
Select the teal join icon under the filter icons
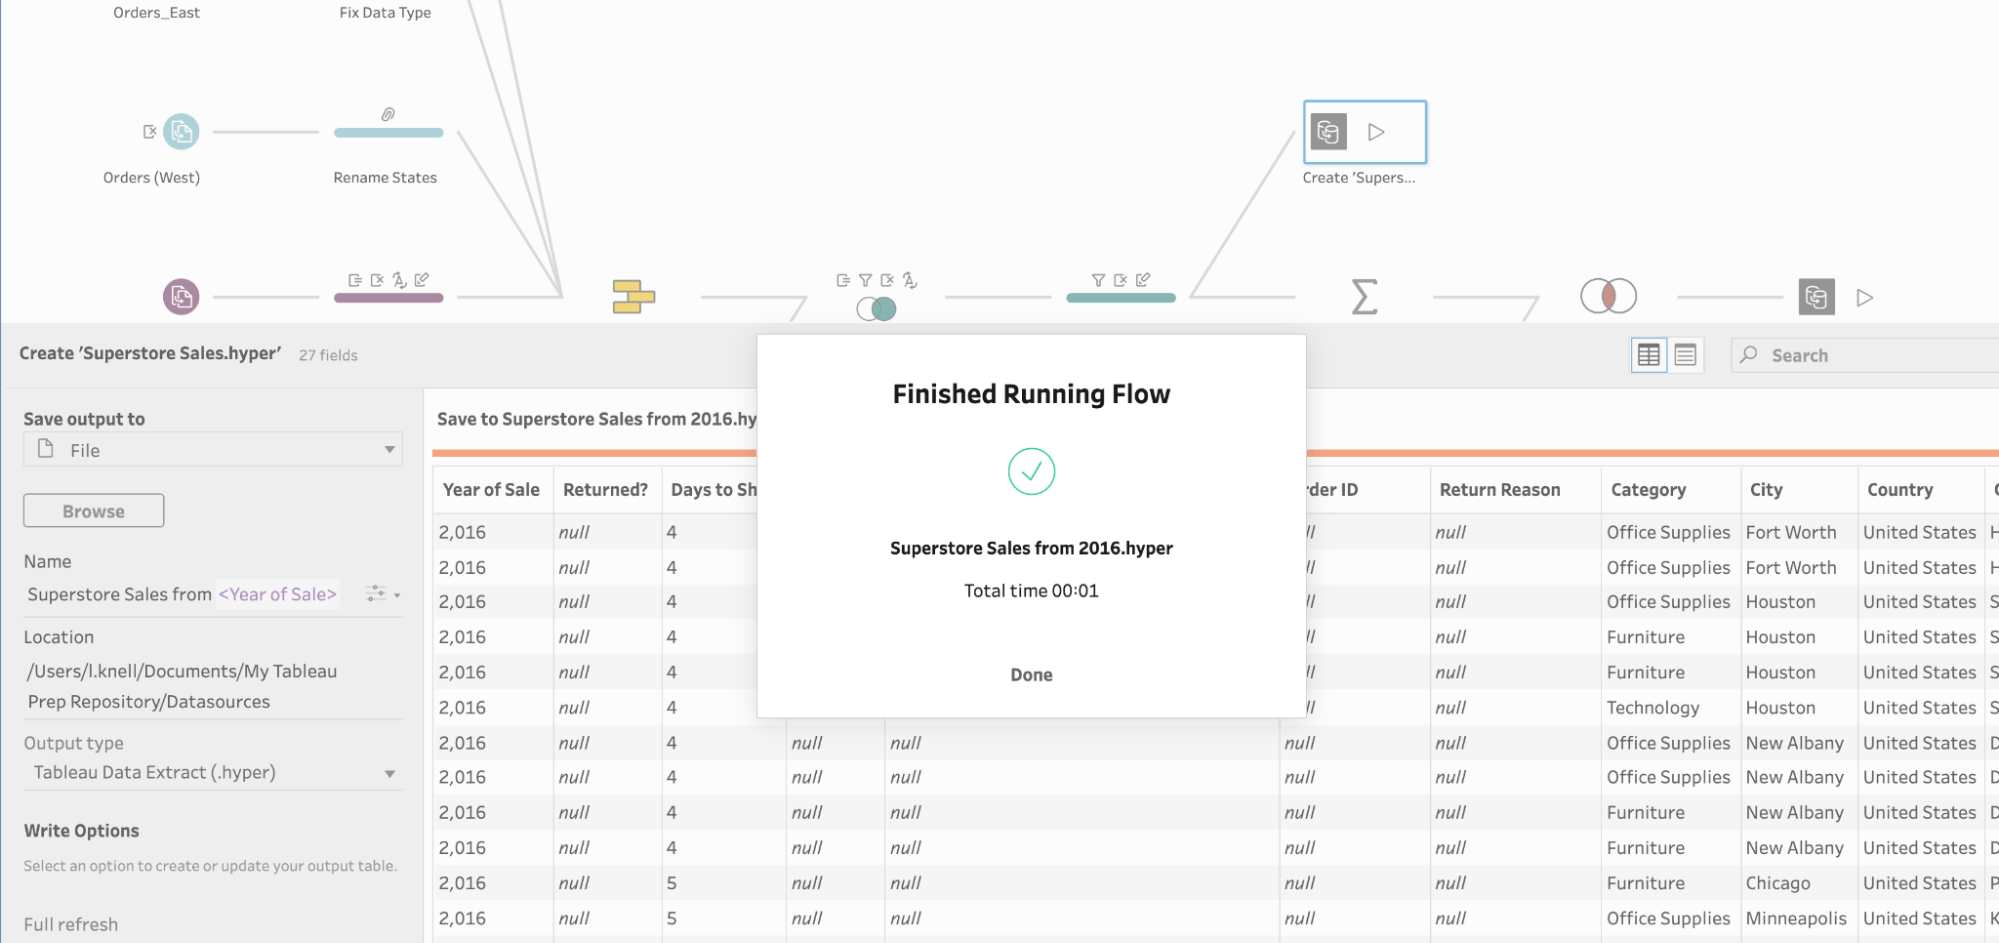[x=877, y=309]
